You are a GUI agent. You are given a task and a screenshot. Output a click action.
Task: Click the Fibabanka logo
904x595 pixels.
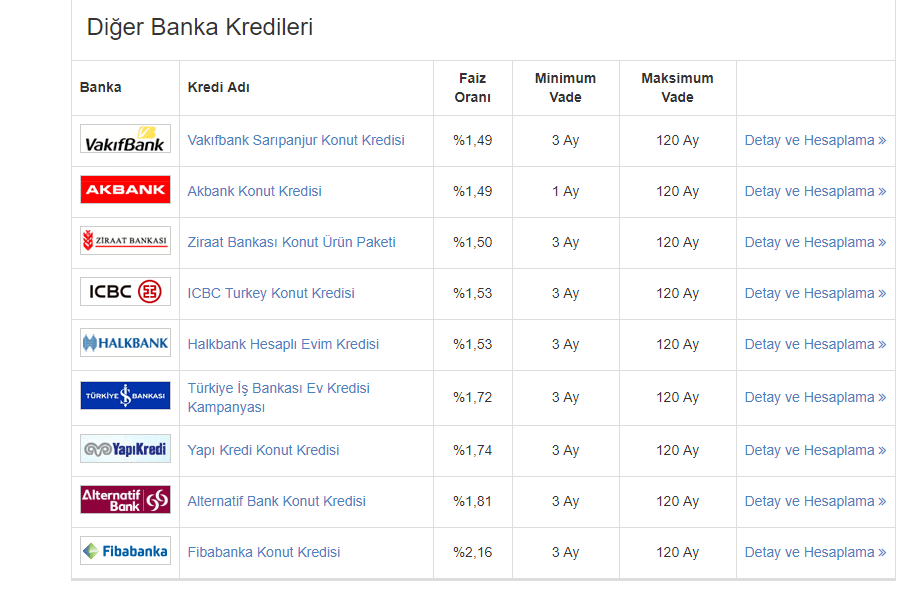[x=125, y=551]
